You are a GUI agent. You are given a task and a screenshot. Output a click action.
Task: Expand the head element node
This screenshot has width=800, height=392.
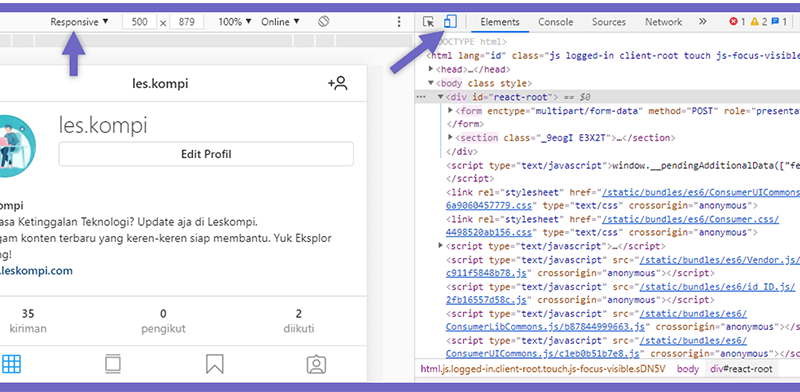click(431, 69)
